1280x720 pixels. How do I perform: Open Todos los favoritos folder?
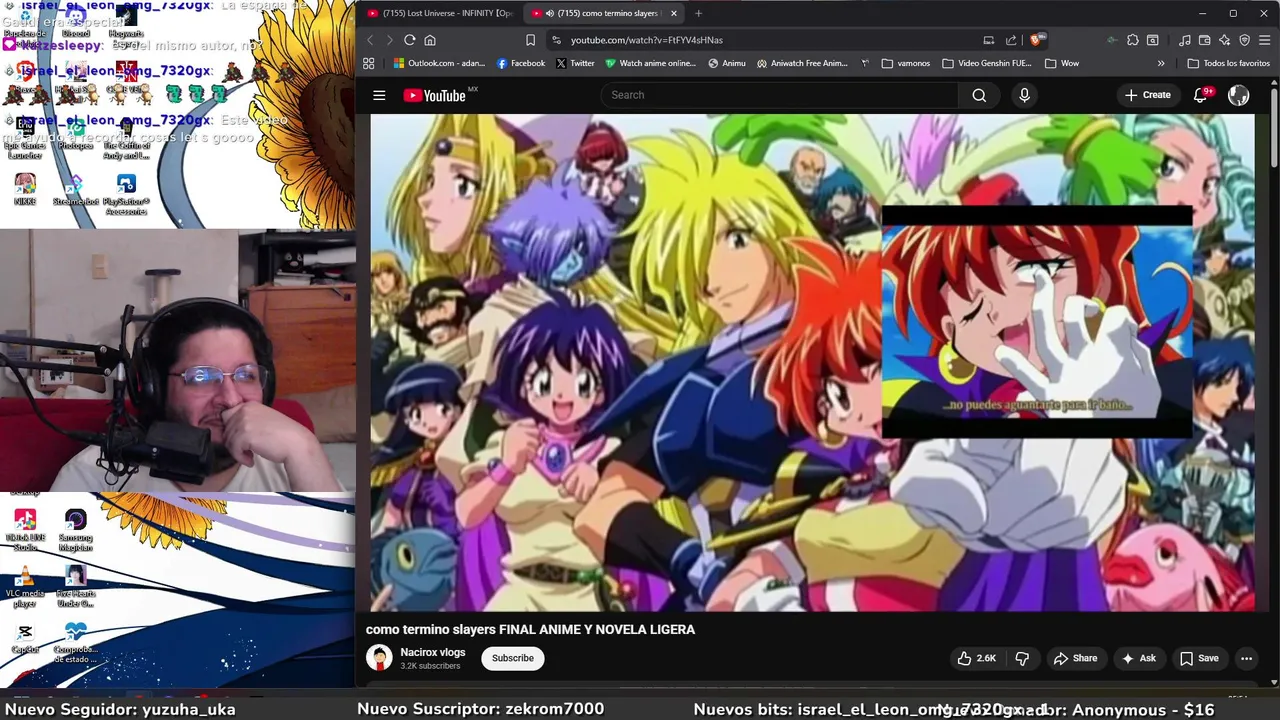pyautogui.click(x=1228, y=63)
